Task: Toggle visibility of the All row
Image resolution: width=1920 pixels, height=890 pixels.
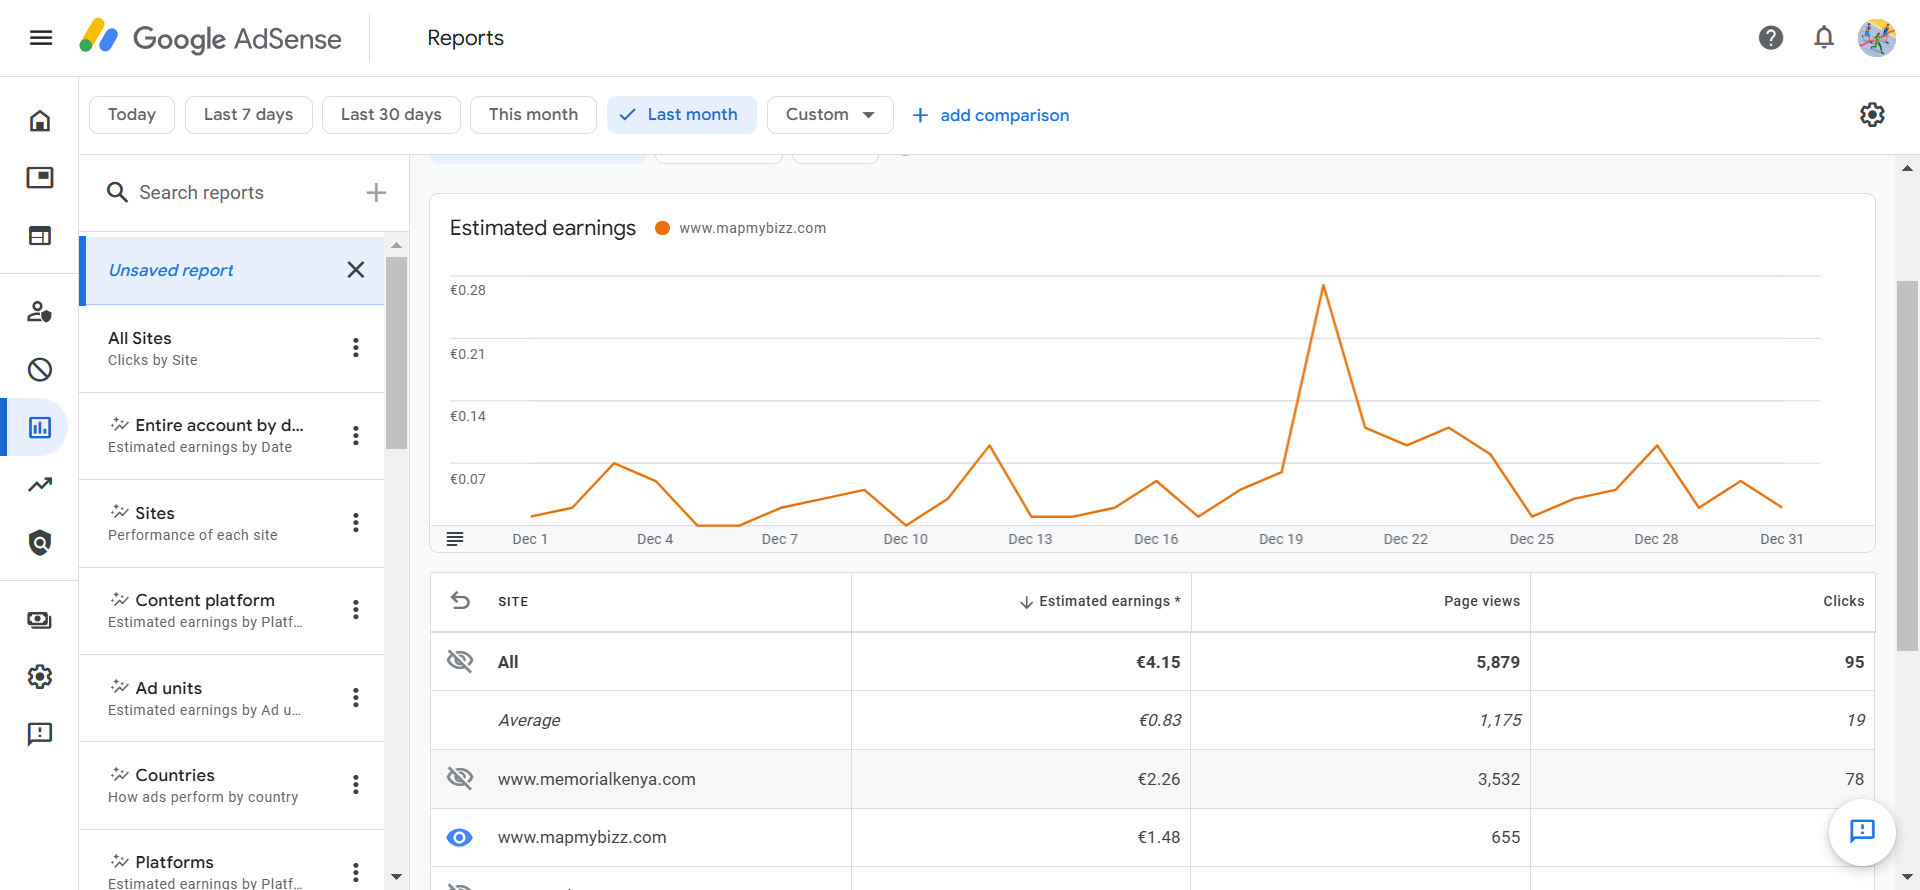Action: 460,661
